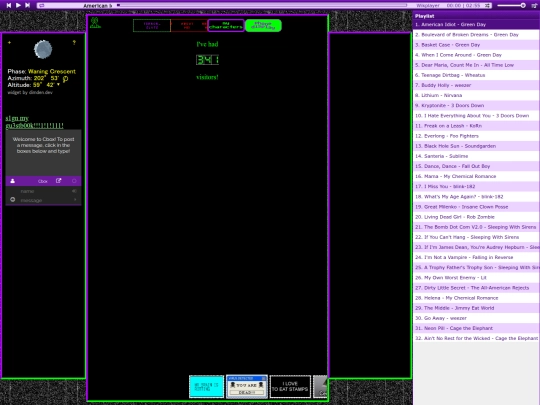Play "Buddy Holly - weezer"
Image resolution: width=540 pixels, height=405 pixels.
pyautogui.click(x=476, y=85)
